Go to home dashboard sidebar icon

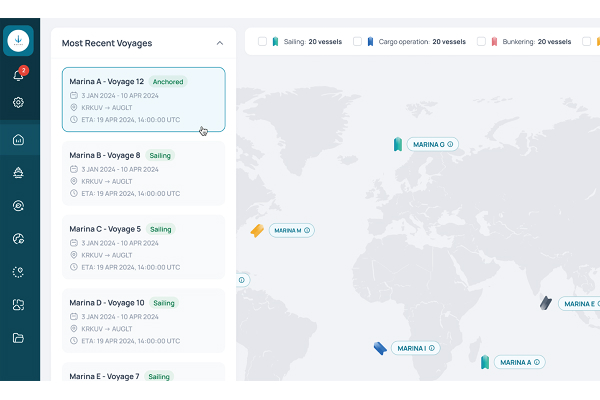(19, 140)
